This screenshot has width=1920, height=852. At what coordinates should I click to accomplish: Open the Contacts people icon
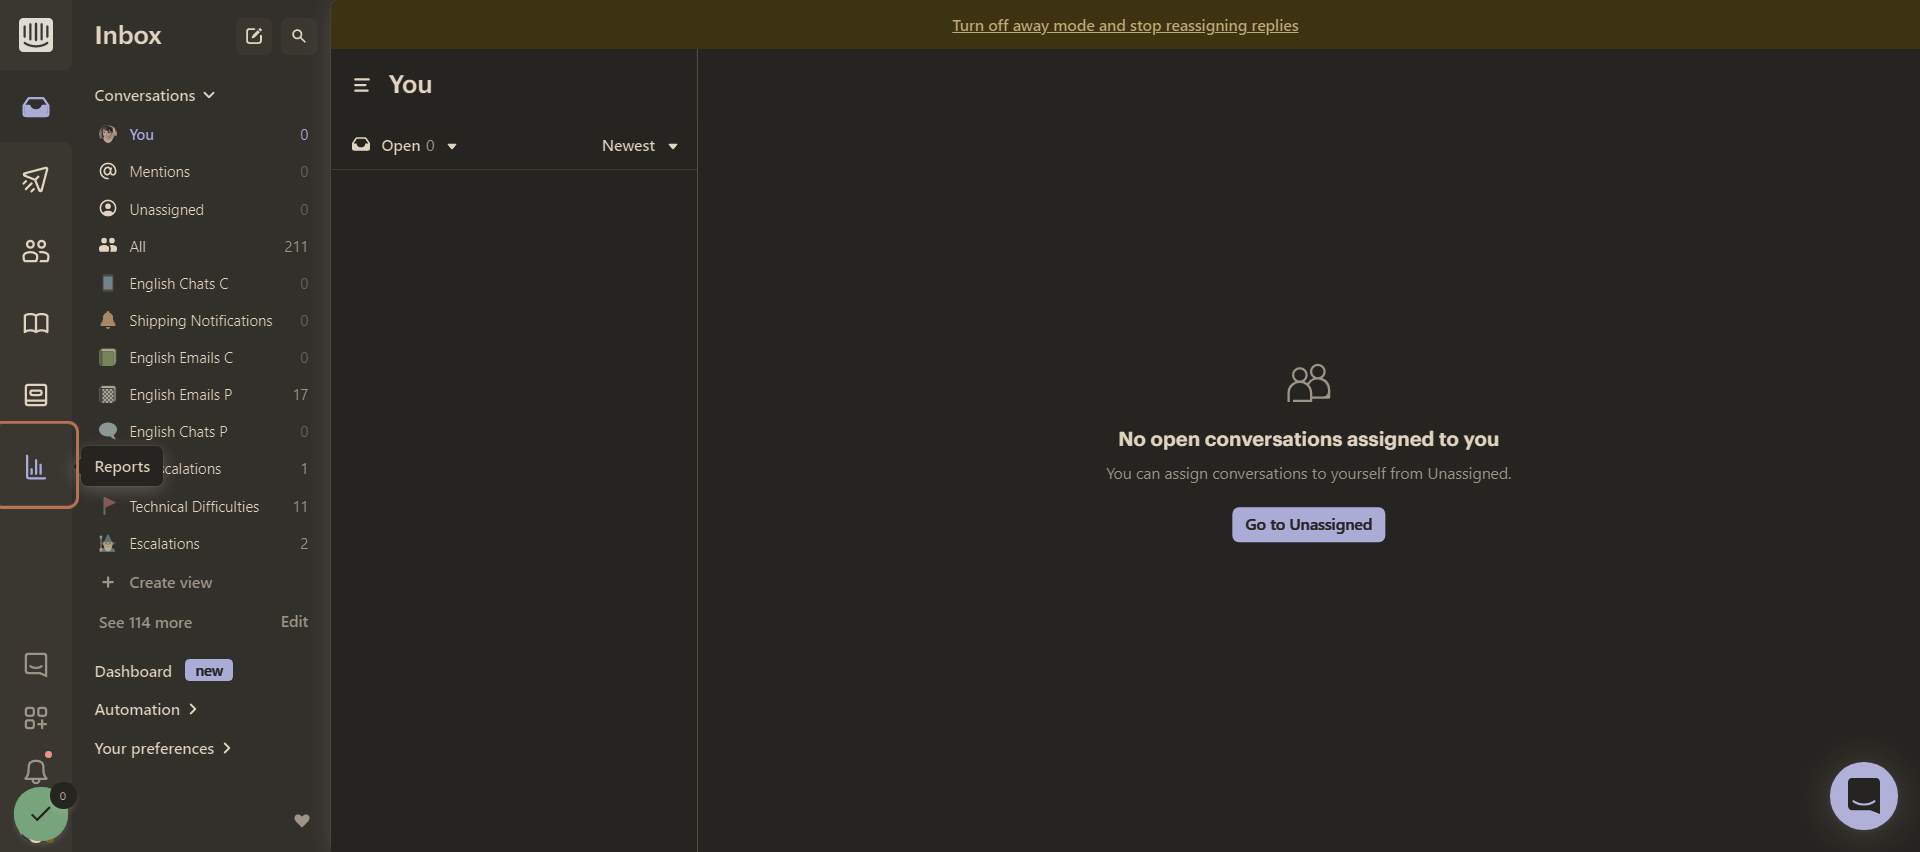[36, 251]
